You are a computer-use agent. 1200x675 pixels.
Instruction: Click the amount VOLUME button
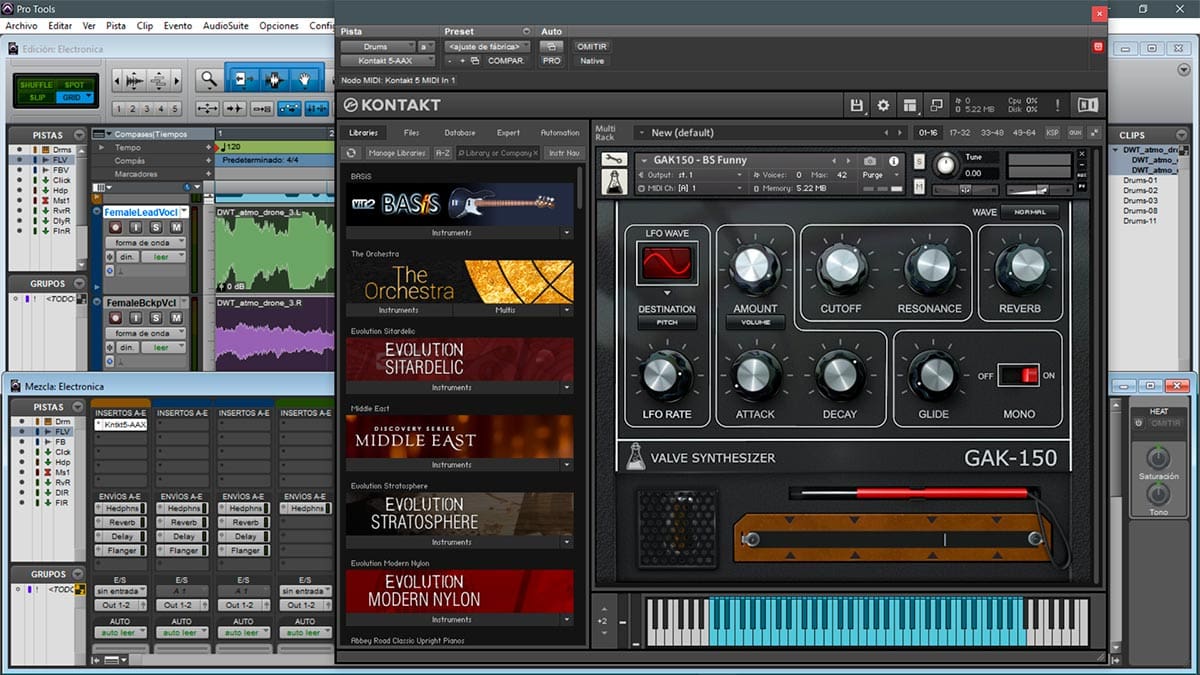coord(755,324)
